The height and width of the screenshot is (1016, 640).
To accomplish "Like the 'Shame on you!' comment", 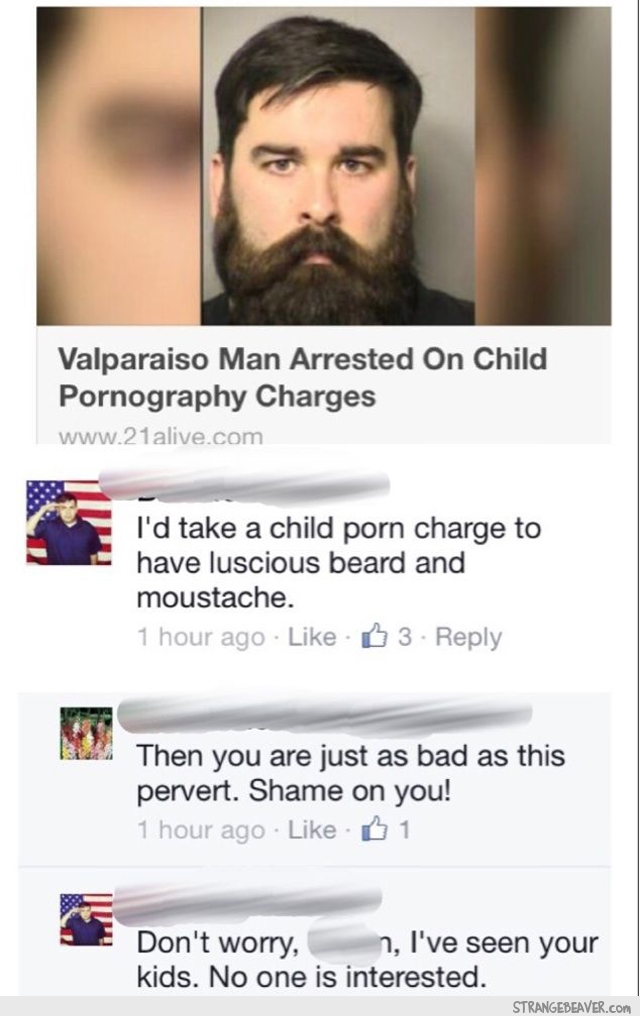I will (x=312, y=830).
